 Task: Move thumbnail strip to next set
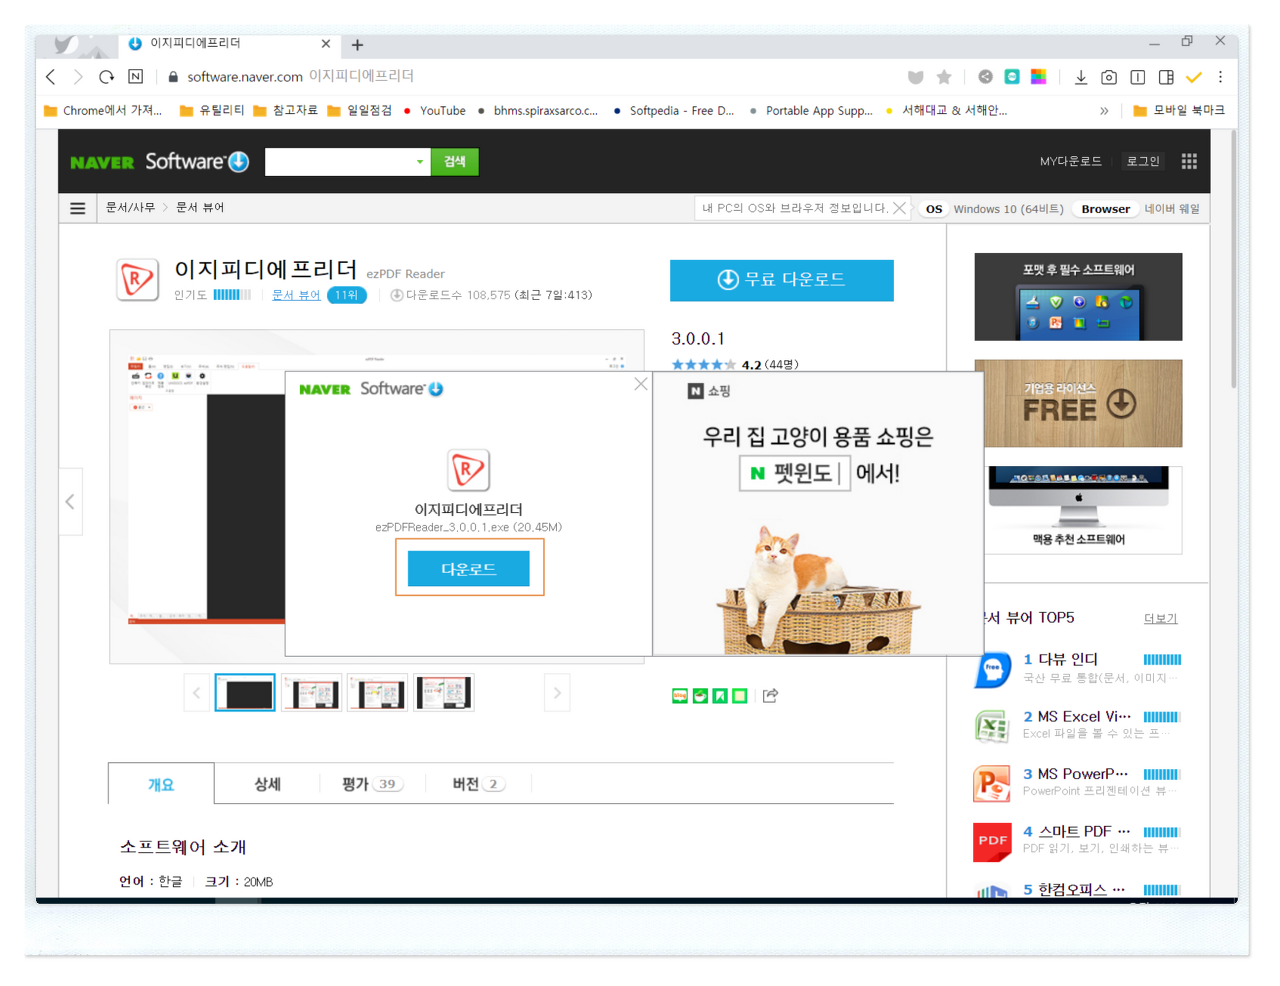(557, 693)
